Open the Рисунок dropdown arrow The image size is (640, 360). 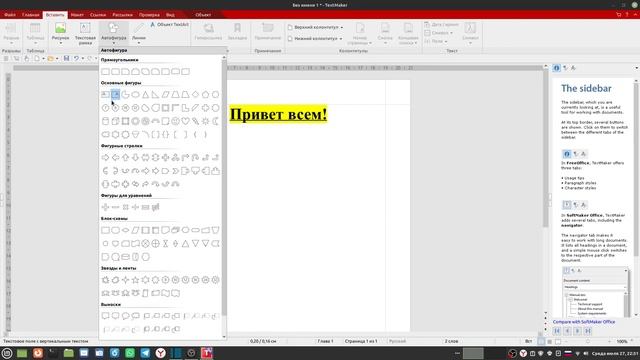pyautogui.click(x=60, y=43)
